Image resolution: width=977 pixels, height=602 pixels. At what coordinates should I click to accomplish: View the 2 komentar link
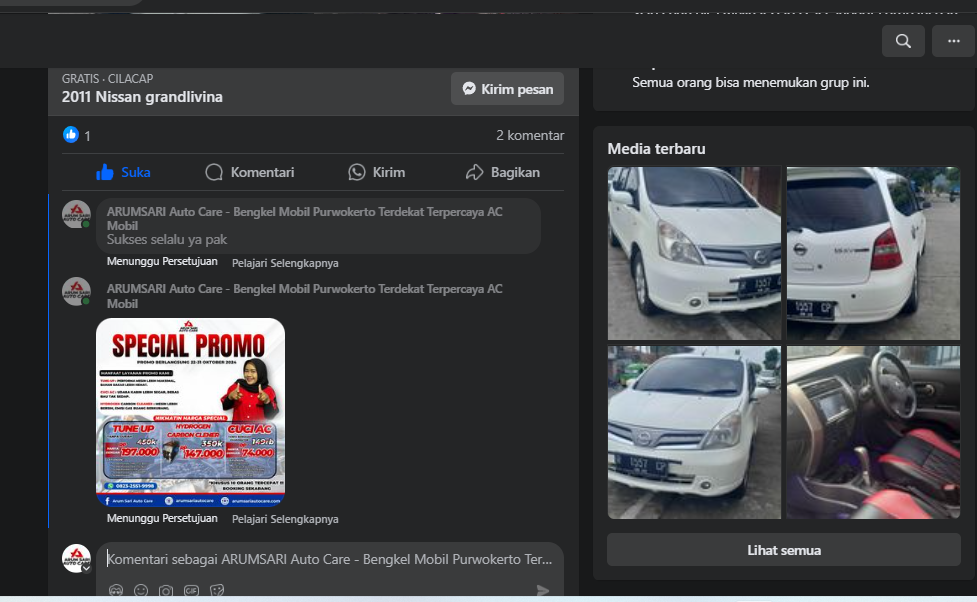(x=530, y=135)
